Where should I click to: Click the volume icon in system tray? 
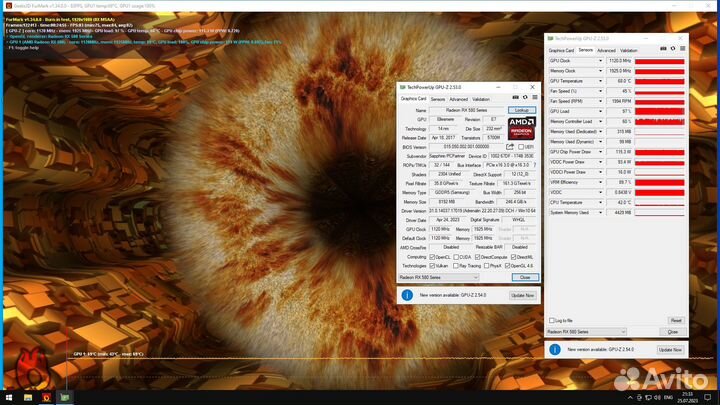[658, 397]
